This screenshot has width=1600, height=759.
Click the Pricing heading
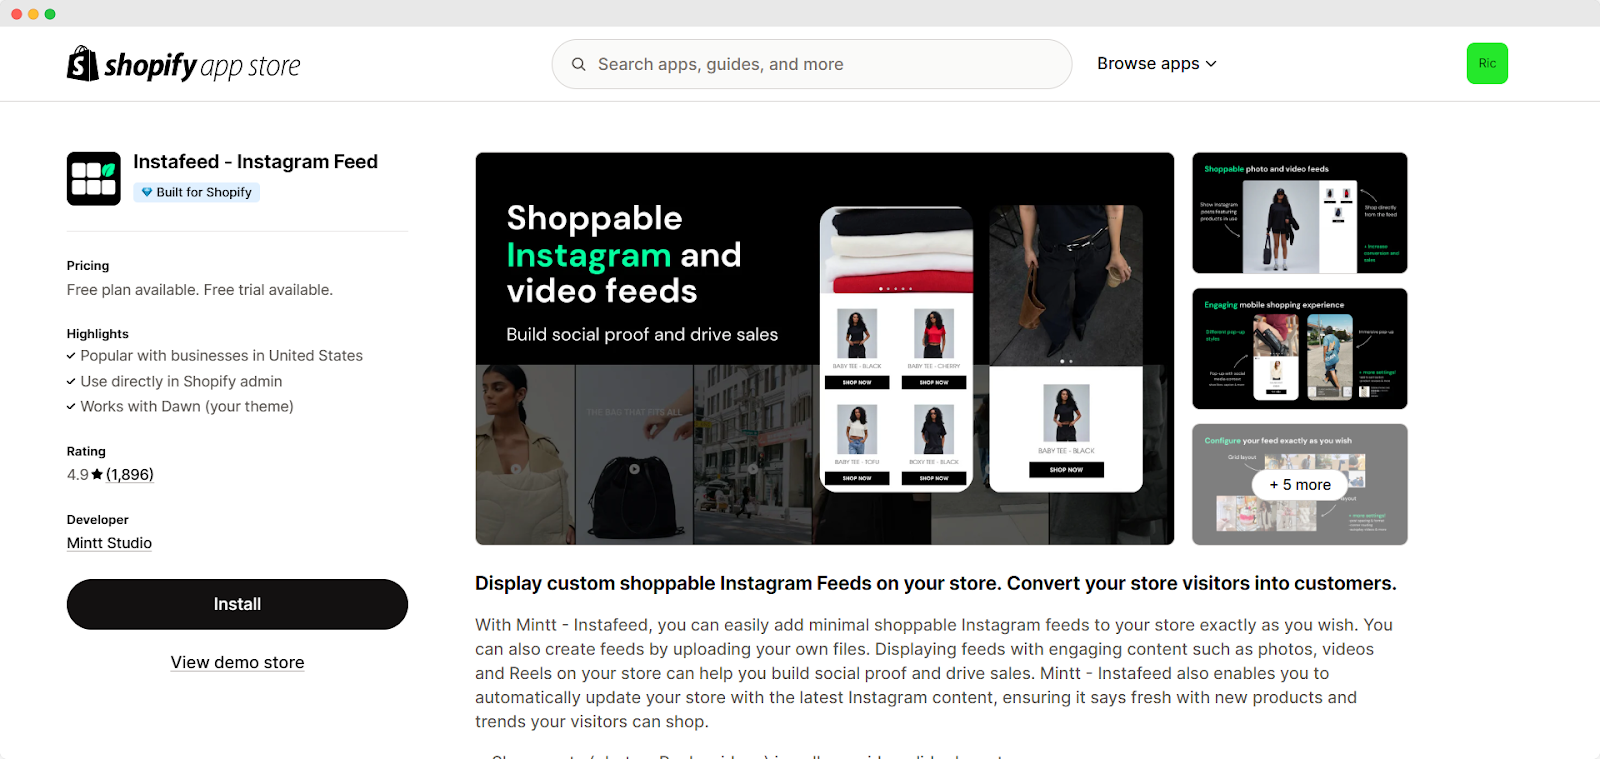pos(88,266)
